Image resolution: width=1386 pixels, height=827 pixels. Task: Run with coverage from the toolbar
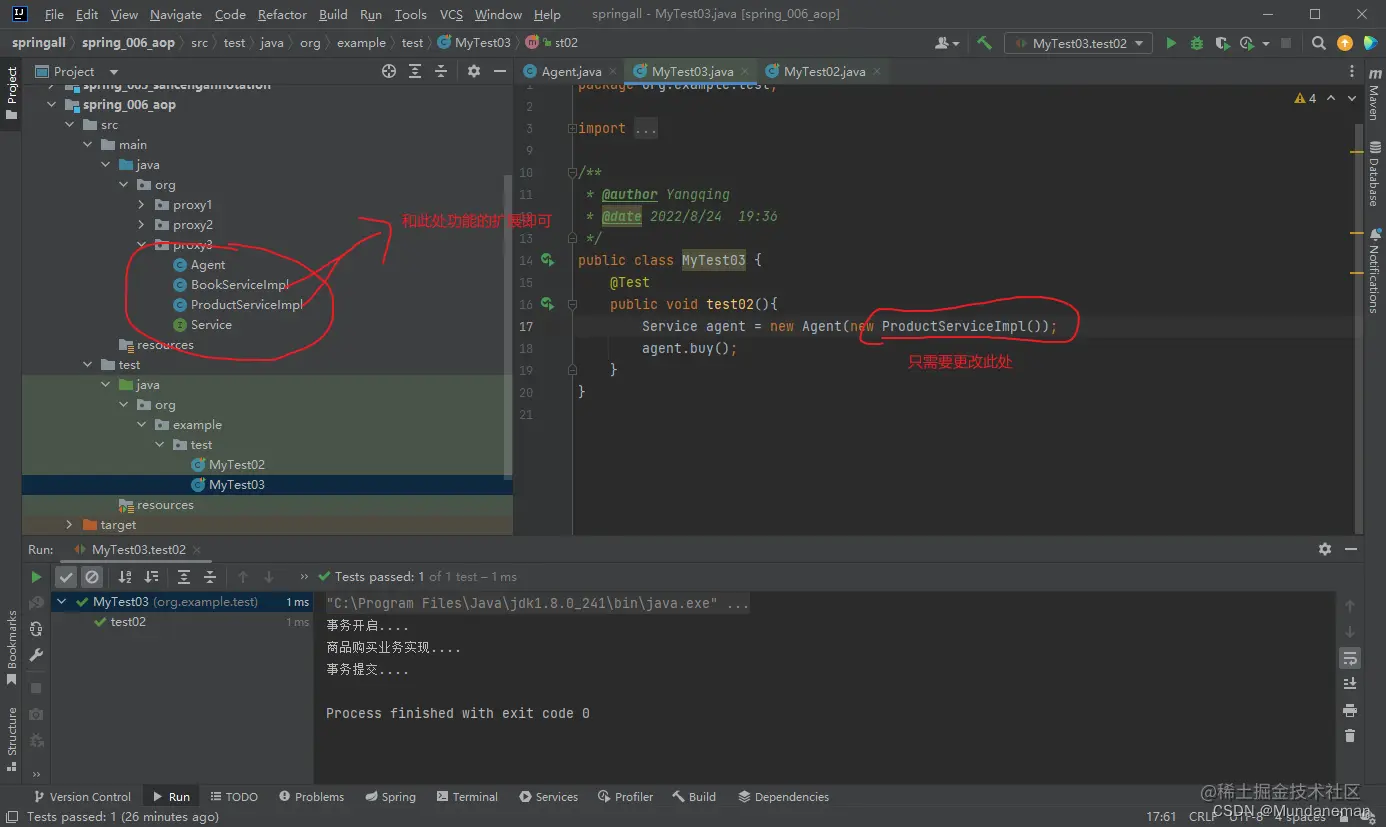pyautogui.click(x=1222, y=43)
